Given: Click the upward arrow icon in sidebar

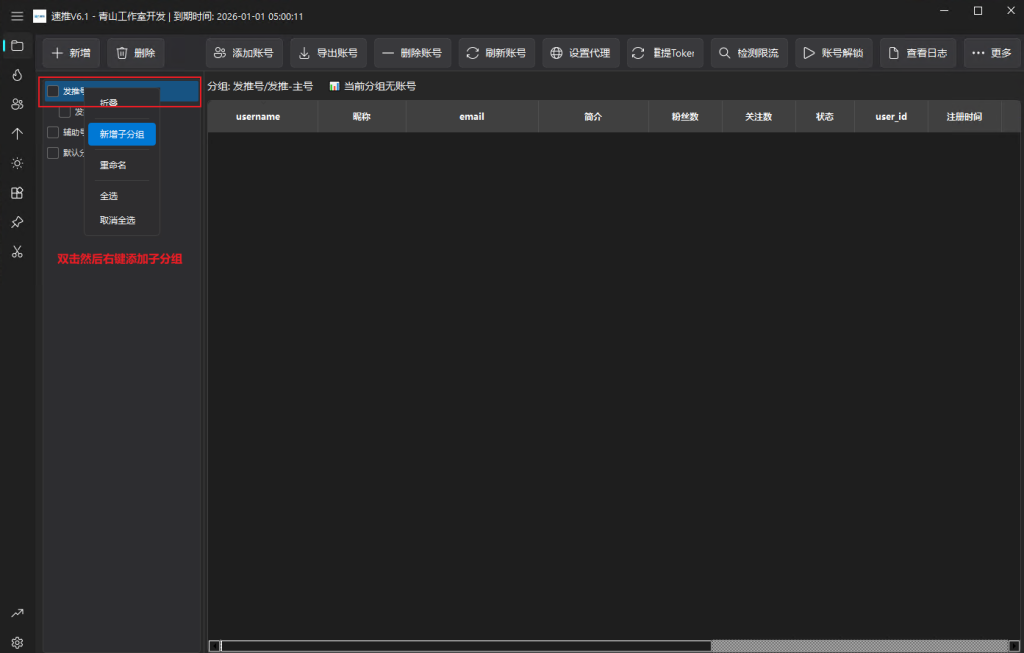Looking at the screenshot, I should (x=17, y=133).
